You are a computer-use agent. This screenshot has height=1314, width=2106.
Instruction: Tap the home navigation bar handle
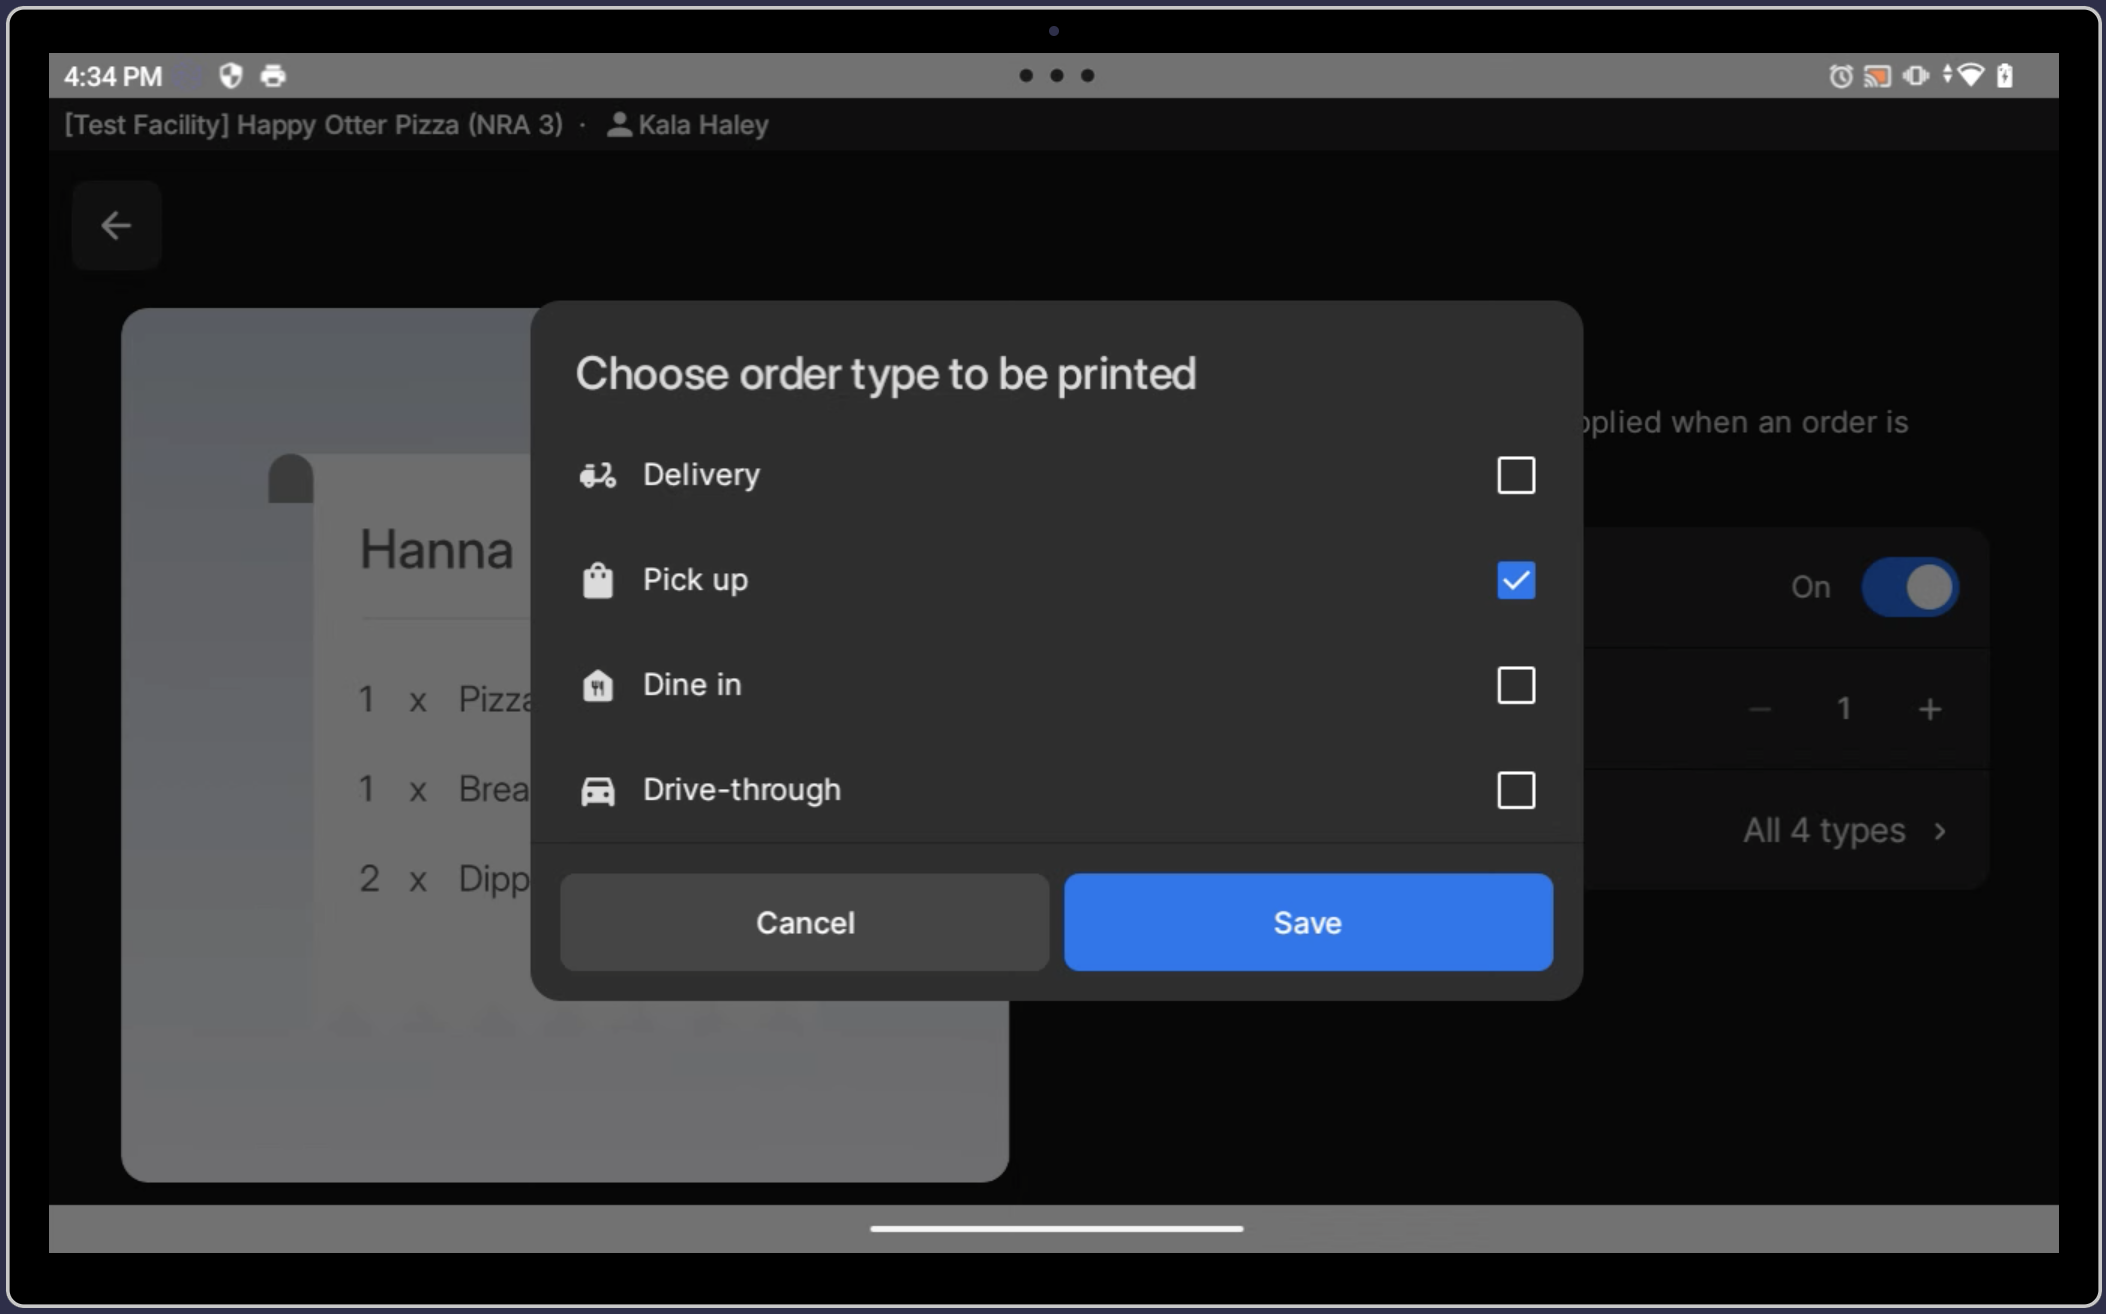(1056, 1228)
